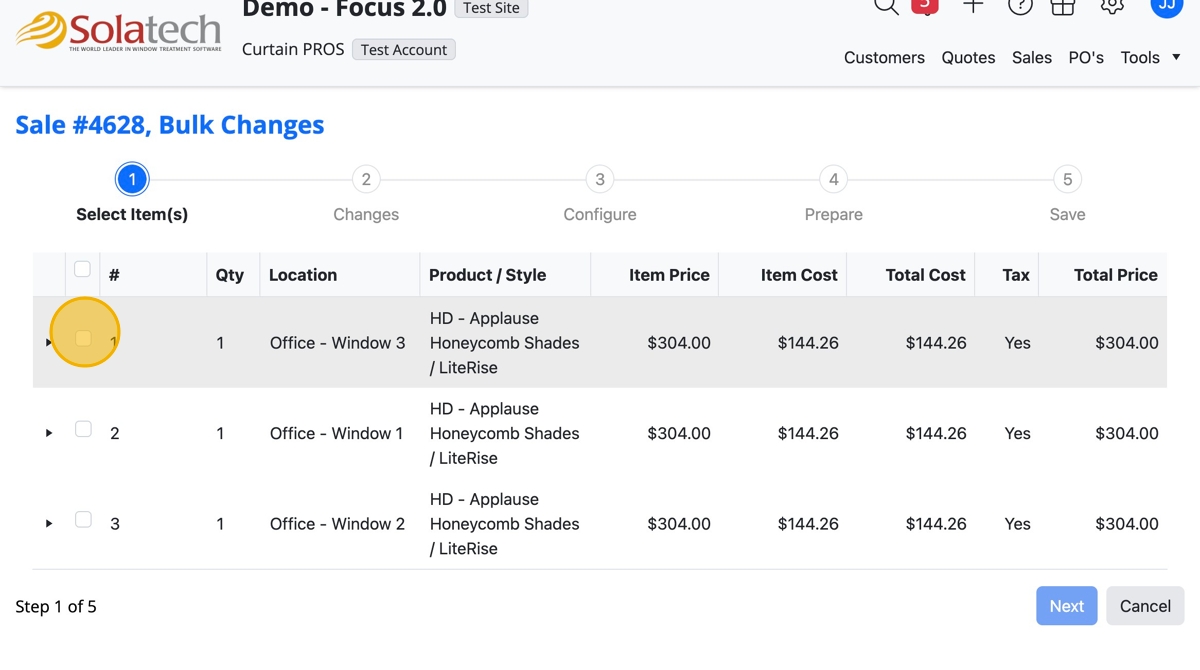Click the gift box icon
1200x670 pixels.
(x=1063, y=6)
